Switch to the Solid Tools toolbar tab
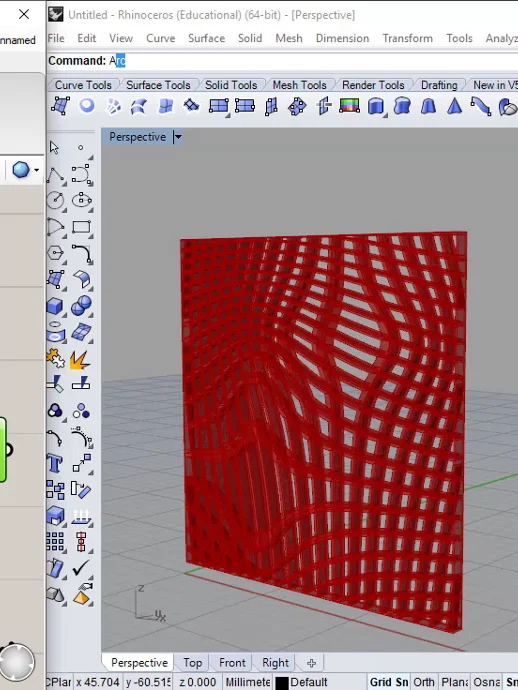Viewport: 518px width, 690px height. [231, 85]
